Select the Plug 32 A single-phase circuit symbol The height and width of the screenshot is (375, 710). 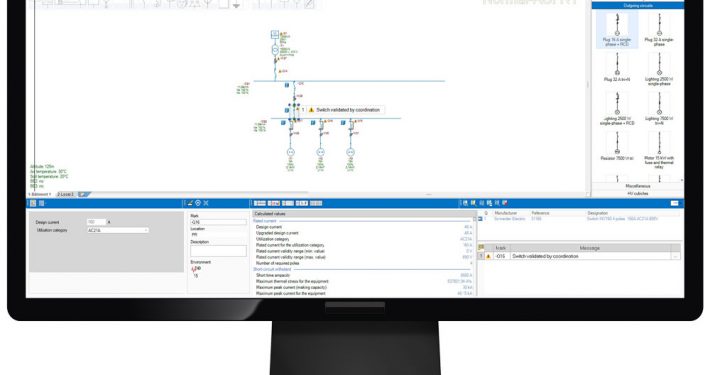pos(659,29)
